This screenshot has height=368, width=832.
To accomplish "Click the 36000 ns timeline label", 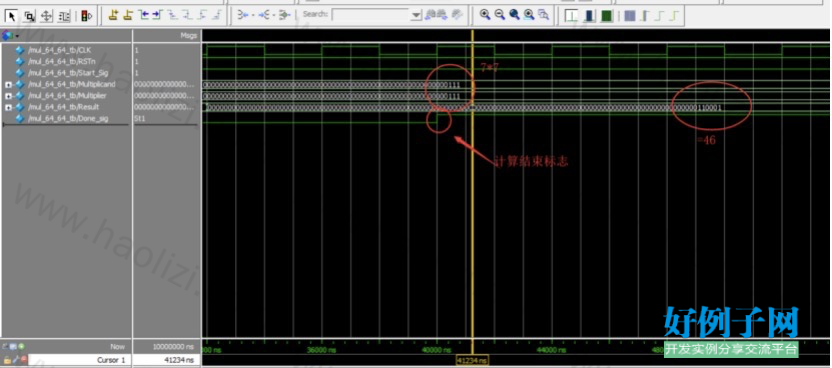I will click(x=322, y=350).
